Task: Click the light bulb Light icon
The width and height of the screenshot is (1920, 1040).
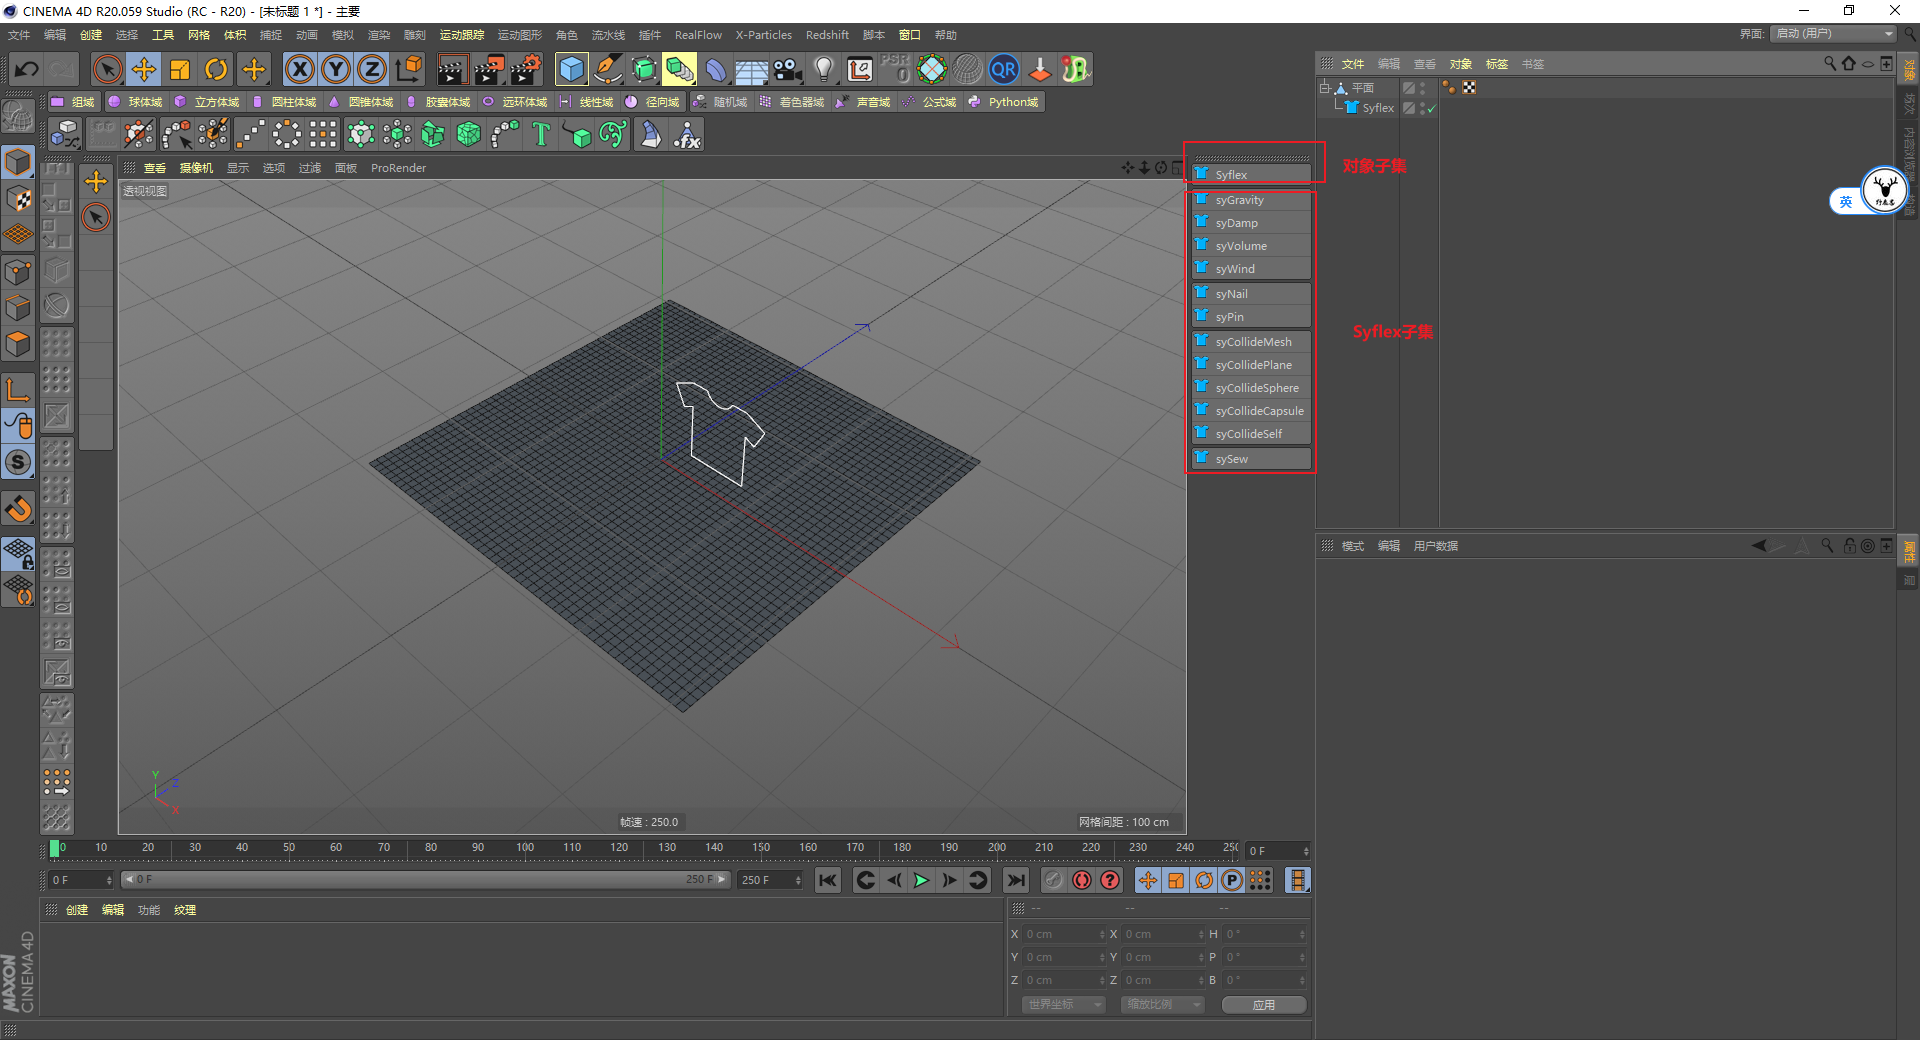Action: tap(823, 69)
